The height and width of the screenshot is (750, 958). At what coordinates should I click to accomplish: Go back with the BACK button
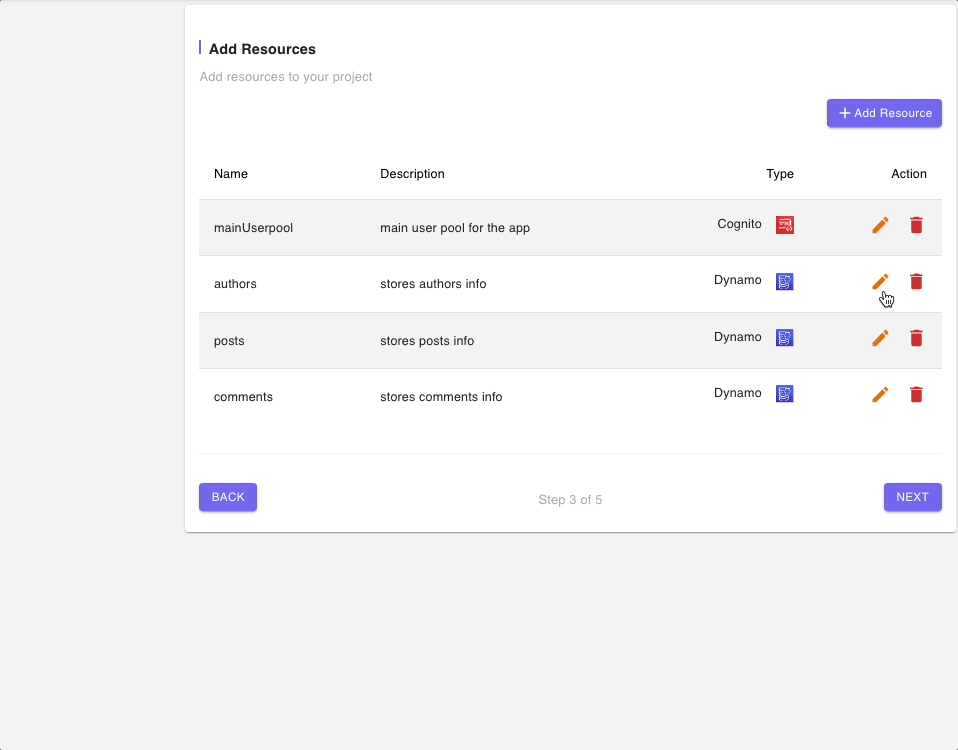(228, 497)
